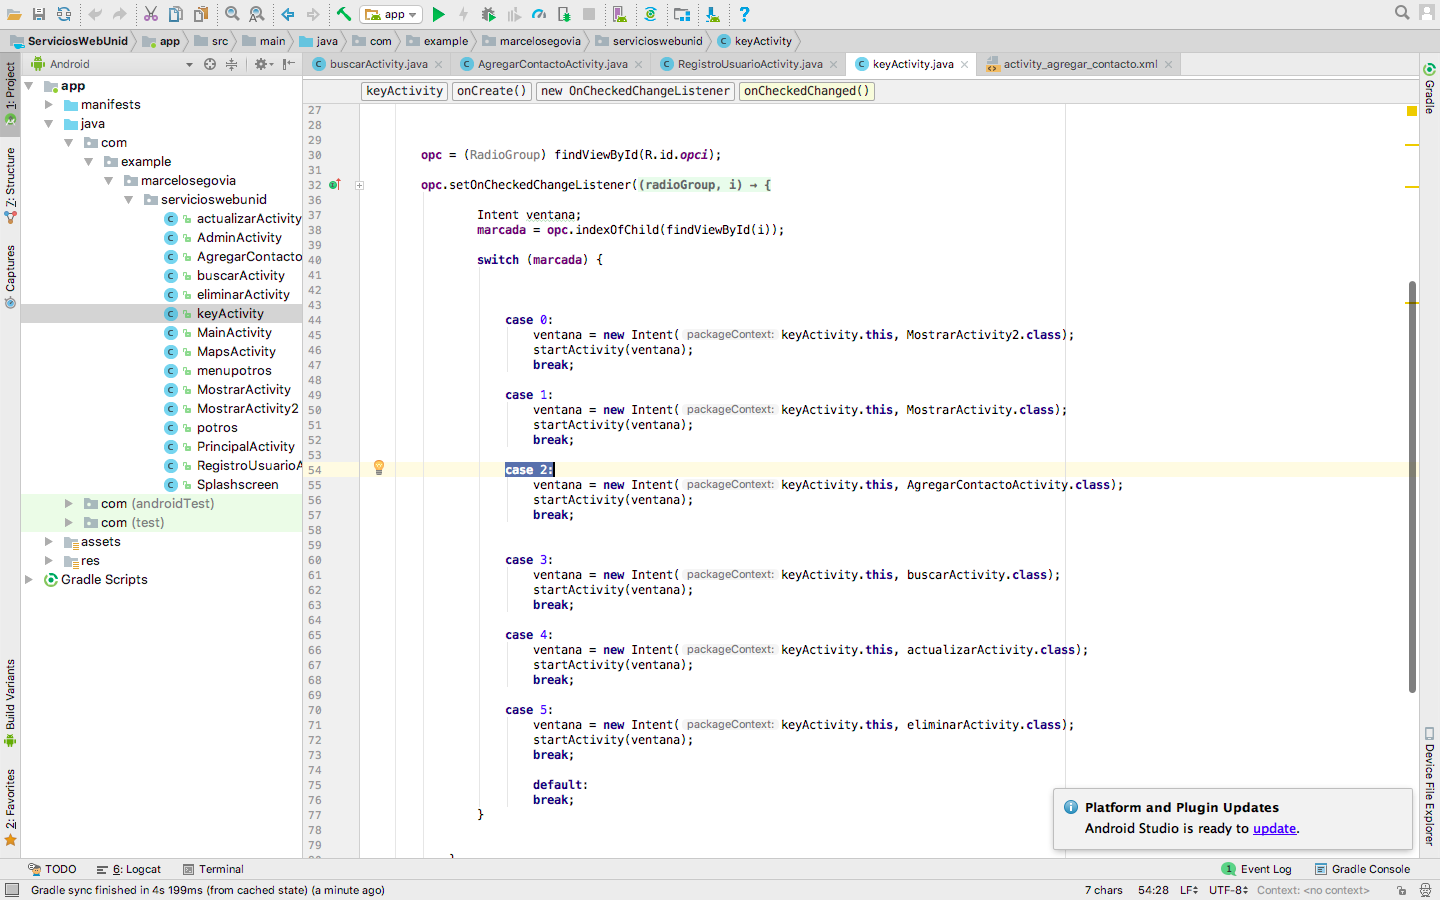Toggle code fold at line 32

359,185
